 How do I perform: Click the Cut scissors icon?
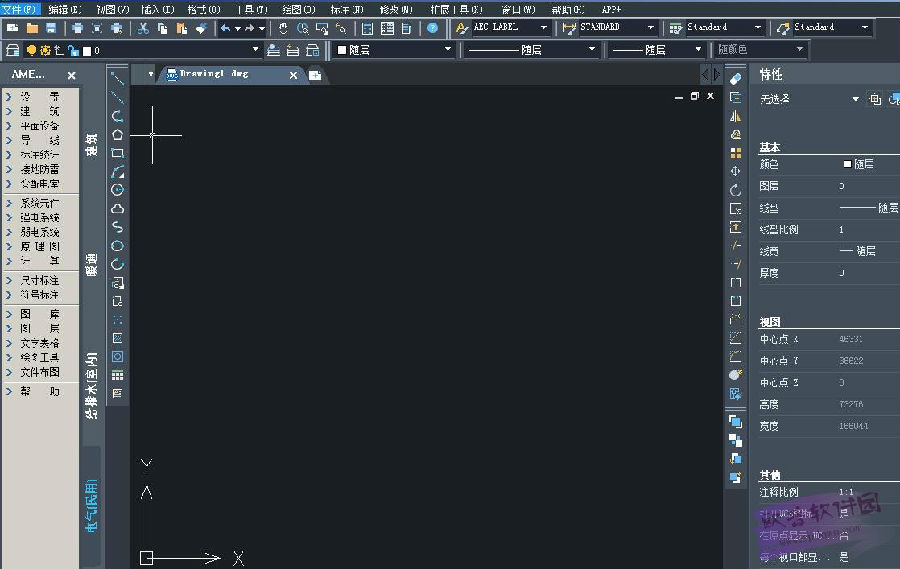click(143, 28)
